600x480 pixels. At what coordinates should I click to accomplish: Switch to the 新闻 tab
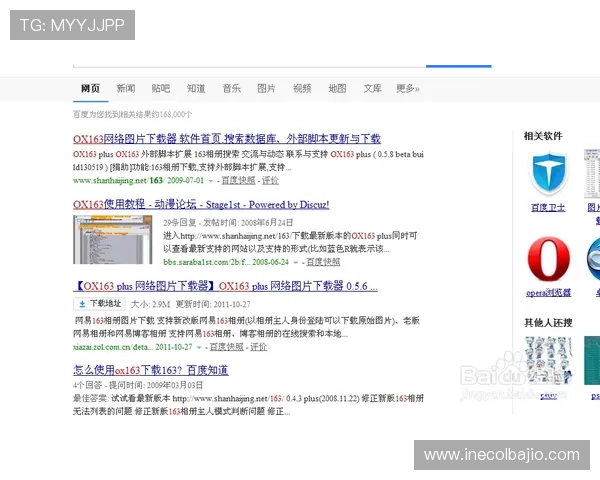(126, 89)
